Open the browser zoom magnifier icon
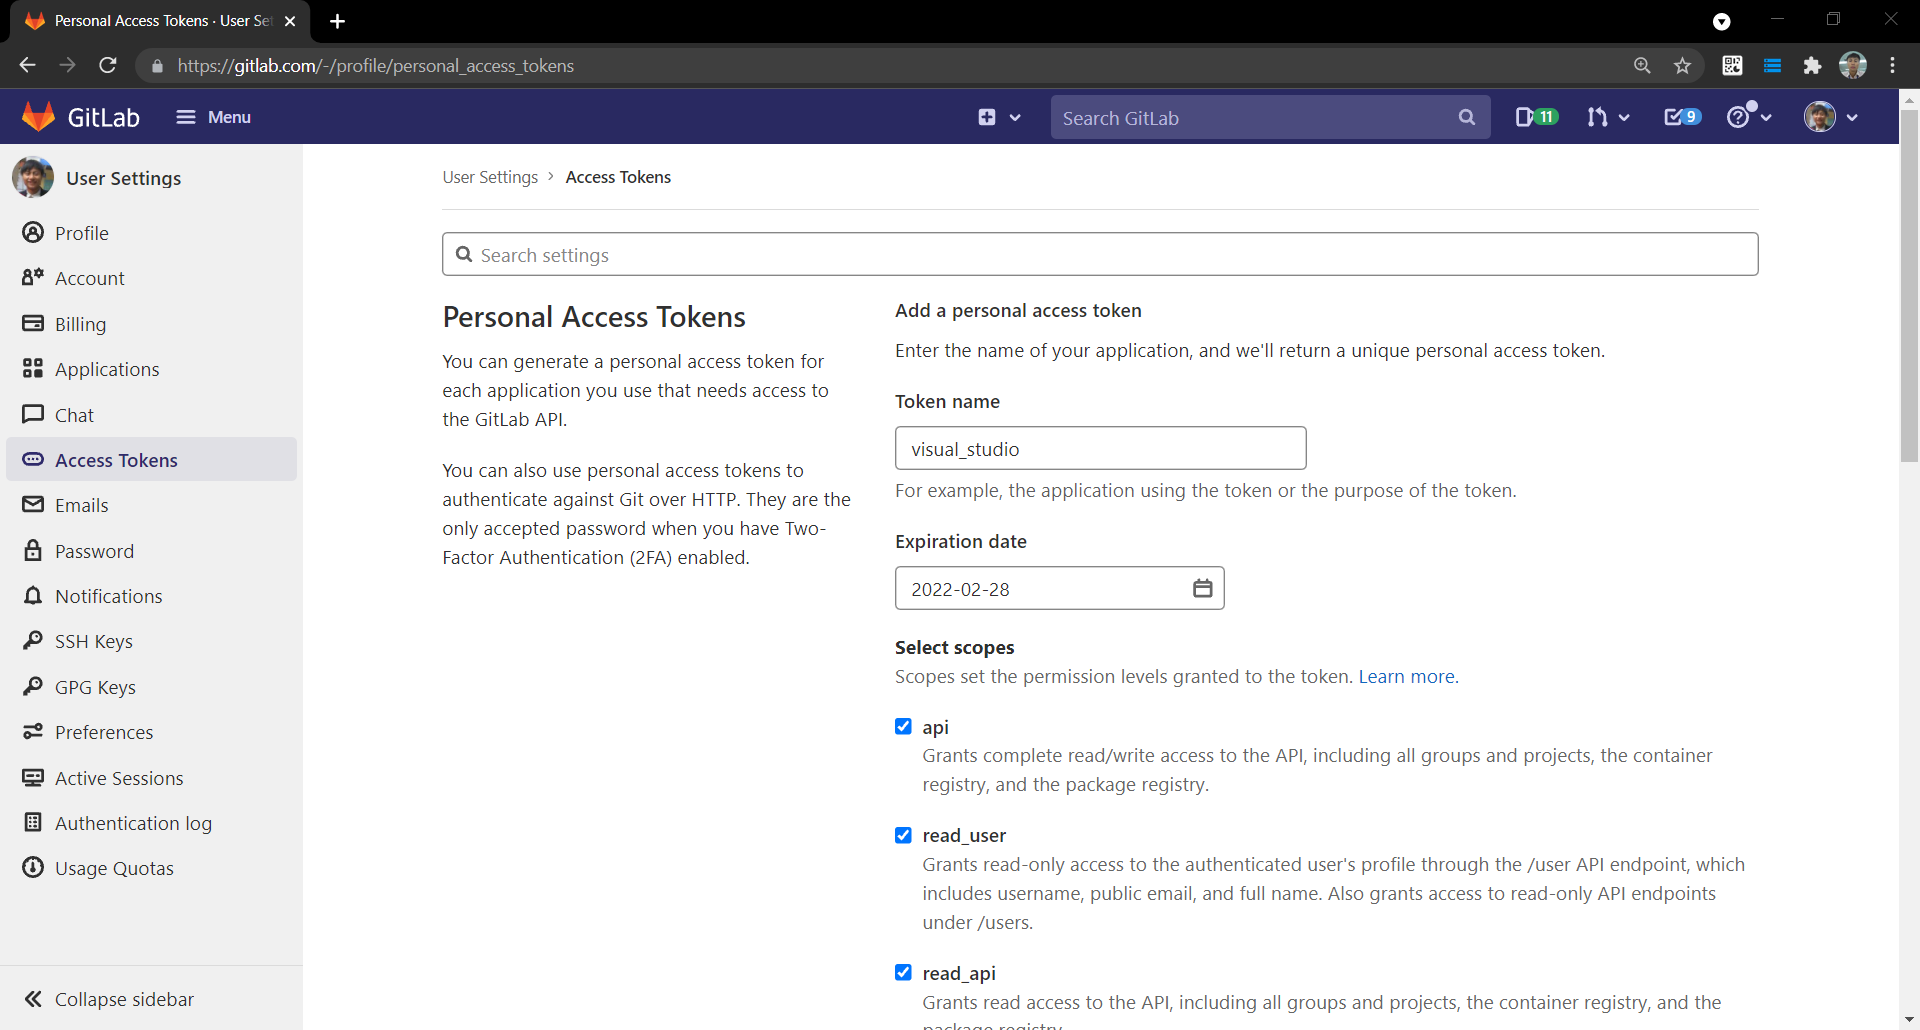Screen dimensions: 1920x1030 tap(1642, 65)
